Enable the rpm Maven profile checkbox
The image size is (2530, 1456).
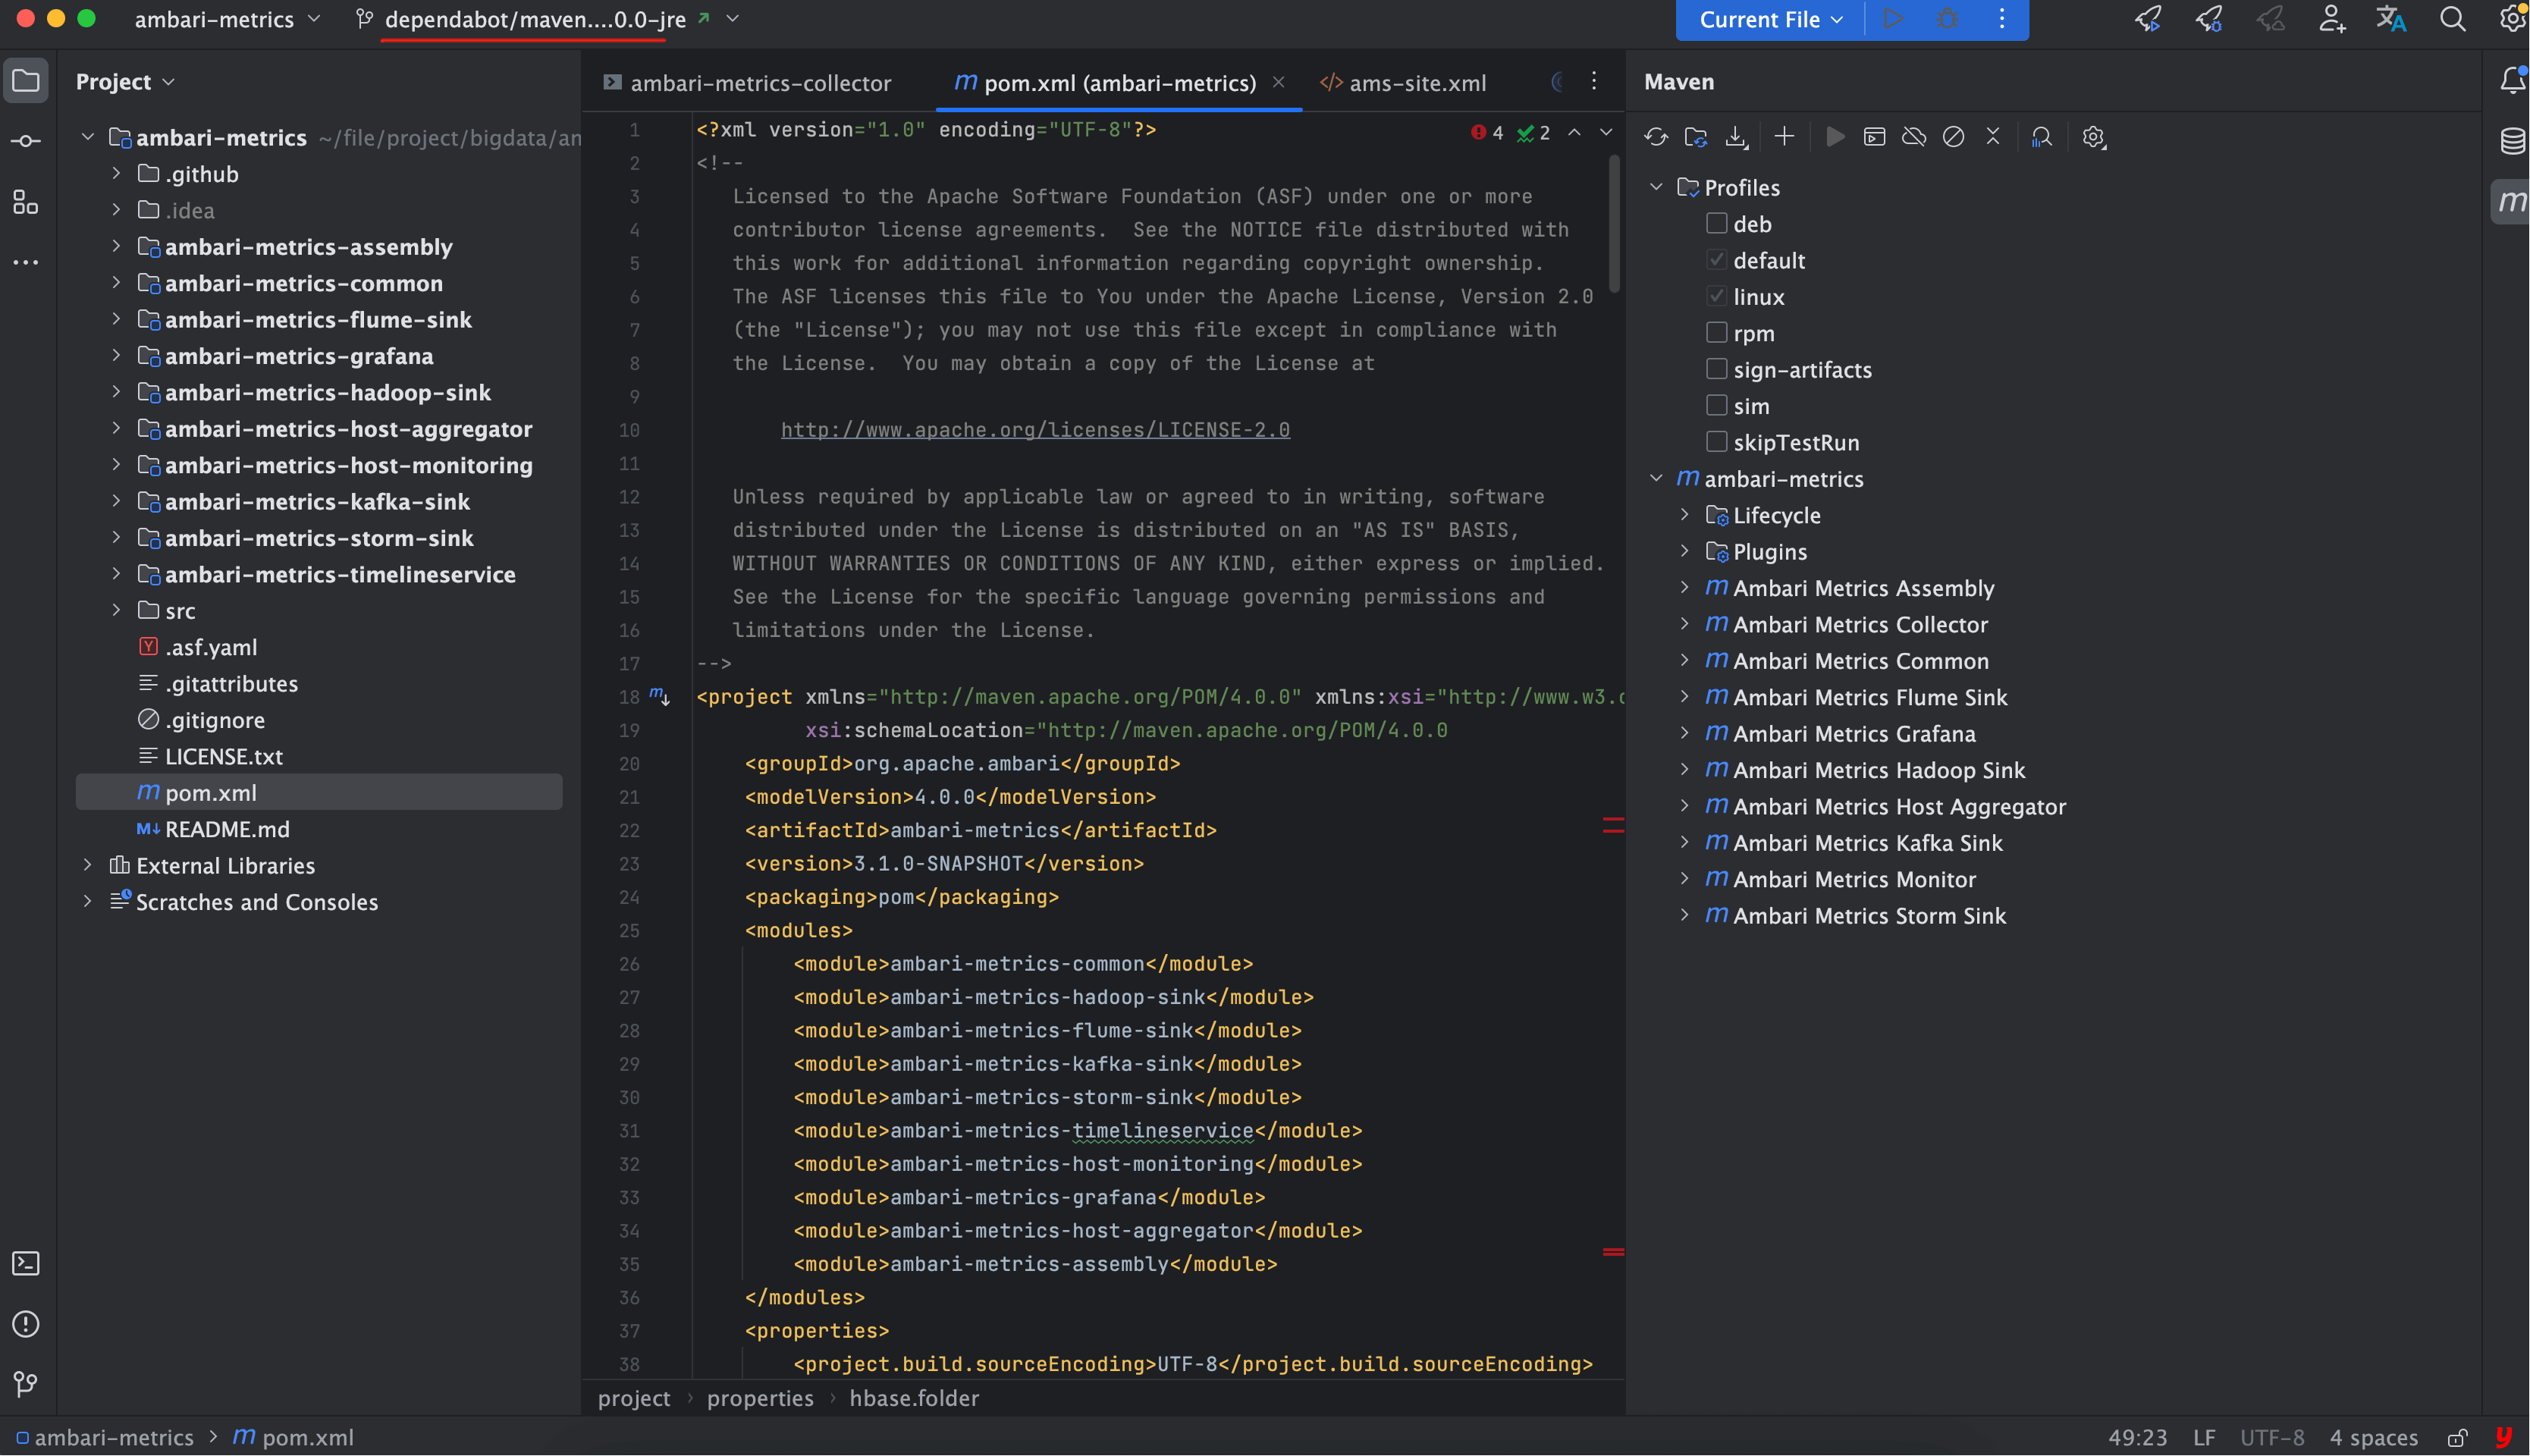tap(1716, 332)
